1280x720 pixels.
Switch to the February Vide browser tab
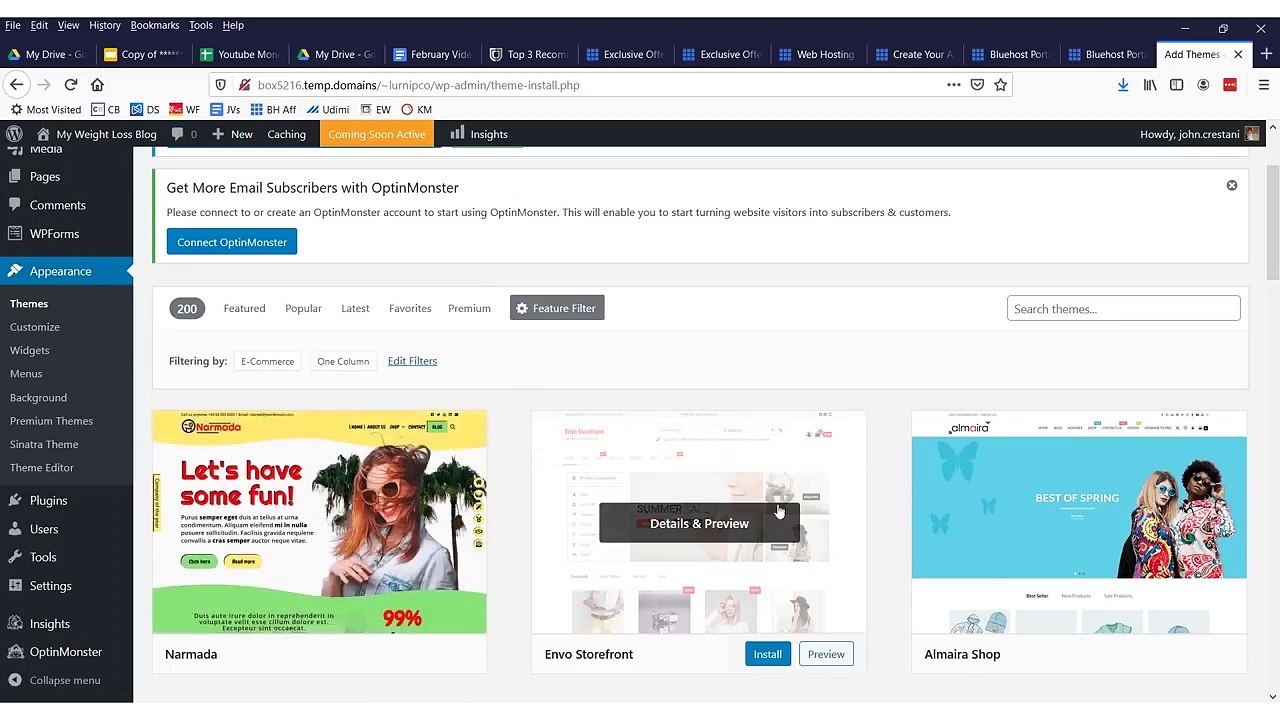(431, 54)
